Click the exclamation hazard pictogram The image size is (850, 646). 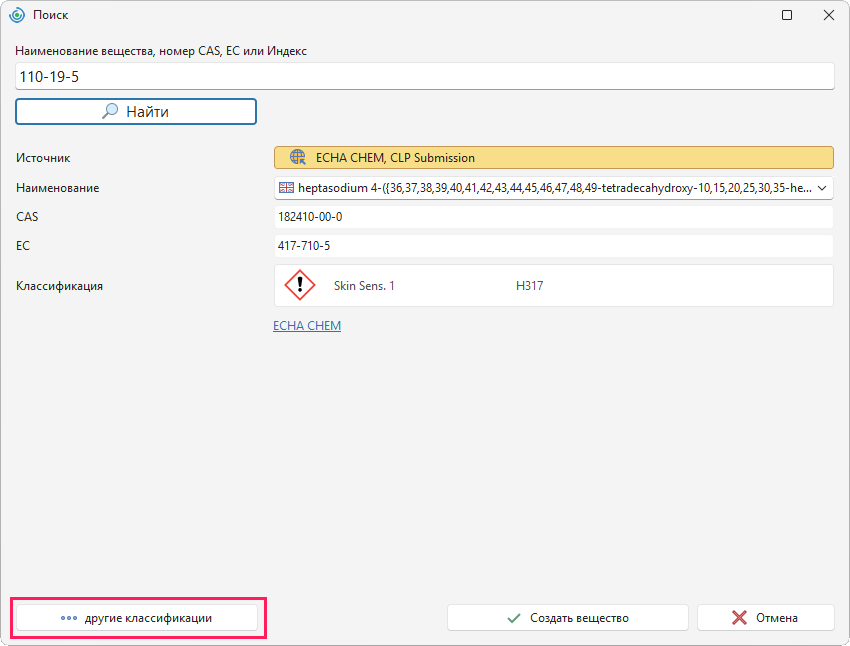pos(300,285)
